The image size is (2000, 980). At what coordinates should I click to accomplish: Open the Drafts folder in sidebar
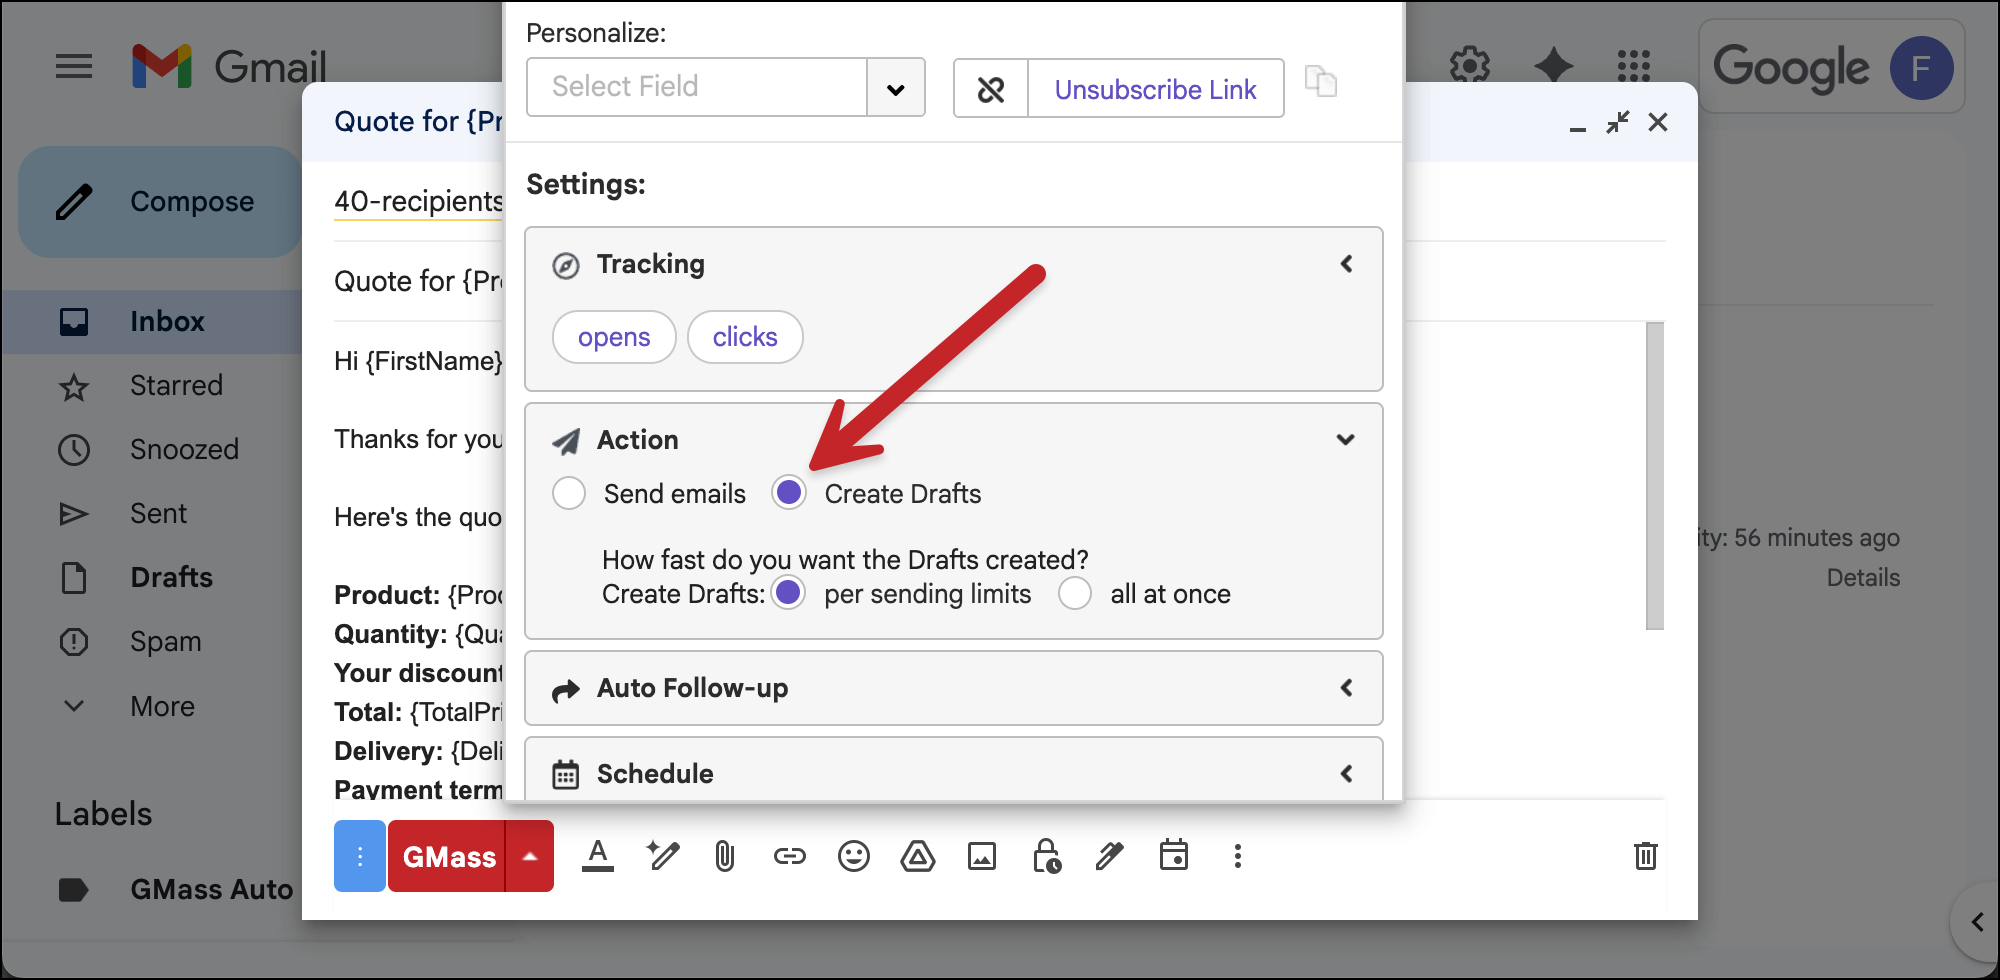(x=170, y=577)
